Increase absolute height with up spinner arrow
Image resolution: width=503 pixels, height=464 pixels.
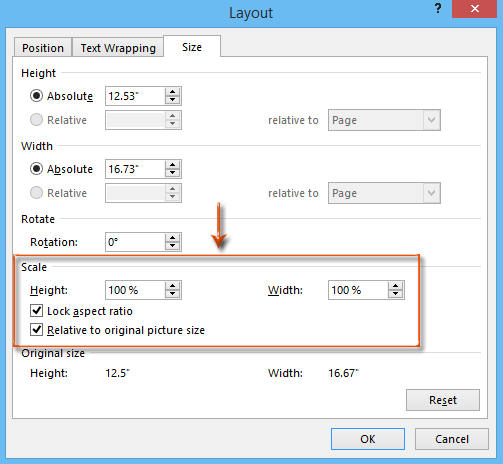point(172,92)
